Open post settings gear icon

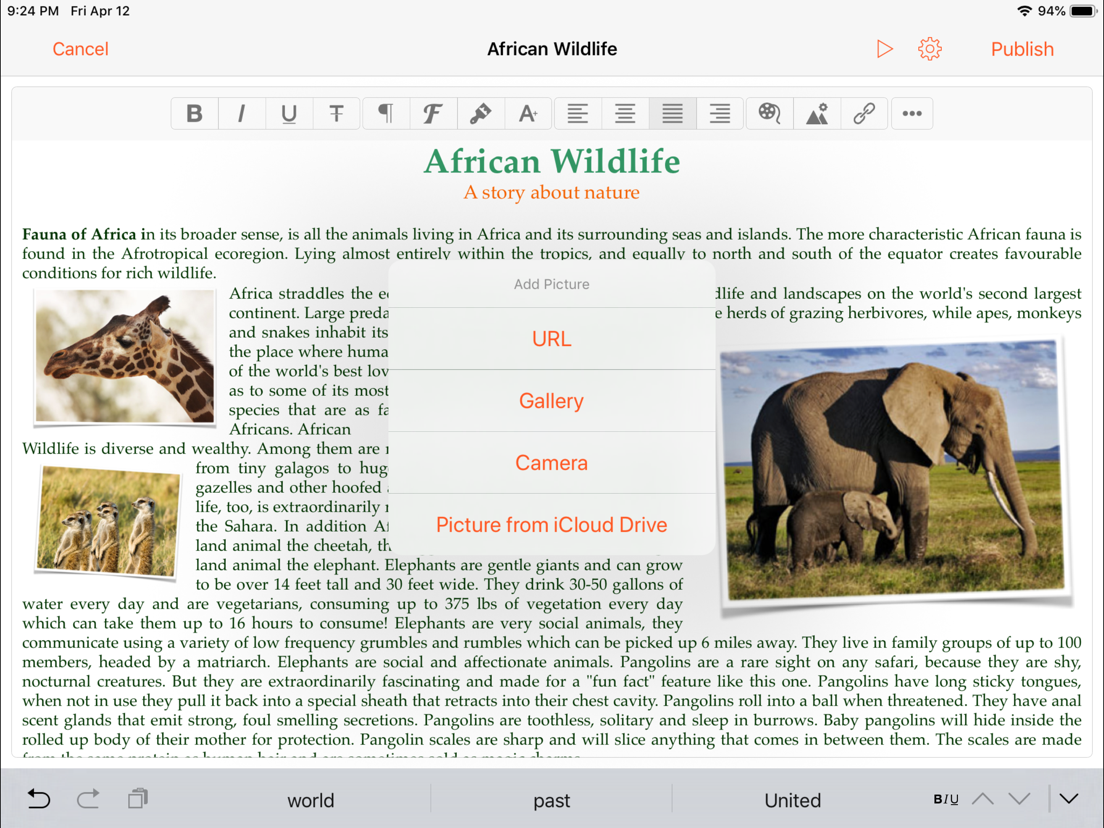pos(930,49)
